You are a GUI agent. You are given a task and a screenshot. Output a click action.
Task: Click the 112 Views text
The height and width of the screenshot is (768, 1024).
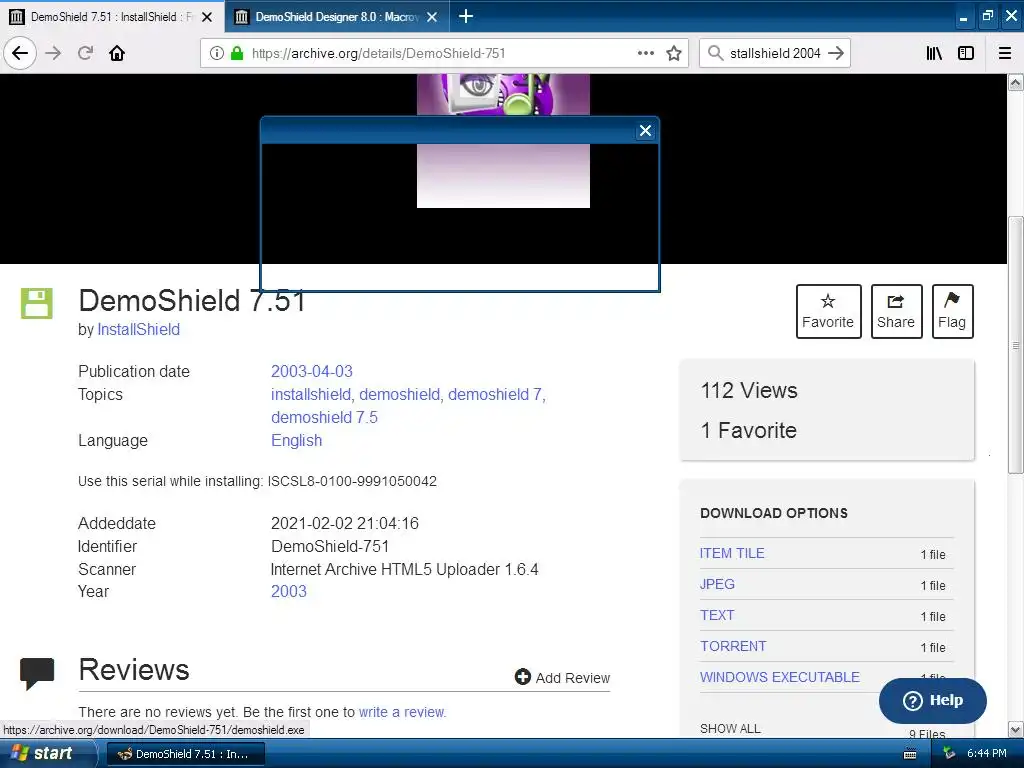(x=749, y=391)
